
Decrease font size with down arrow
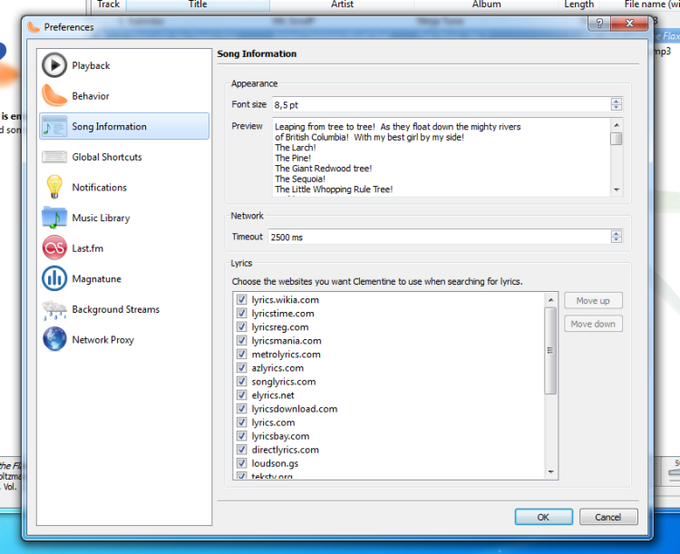click(x=616, y=107)
